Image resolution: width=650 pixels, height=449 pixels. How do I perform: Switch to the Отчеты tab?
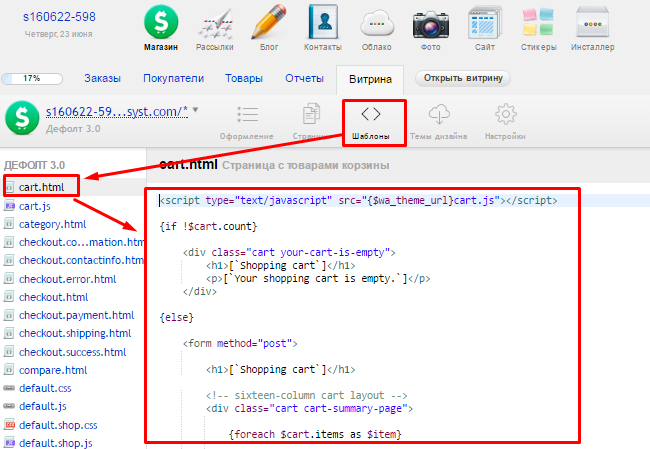304,78
